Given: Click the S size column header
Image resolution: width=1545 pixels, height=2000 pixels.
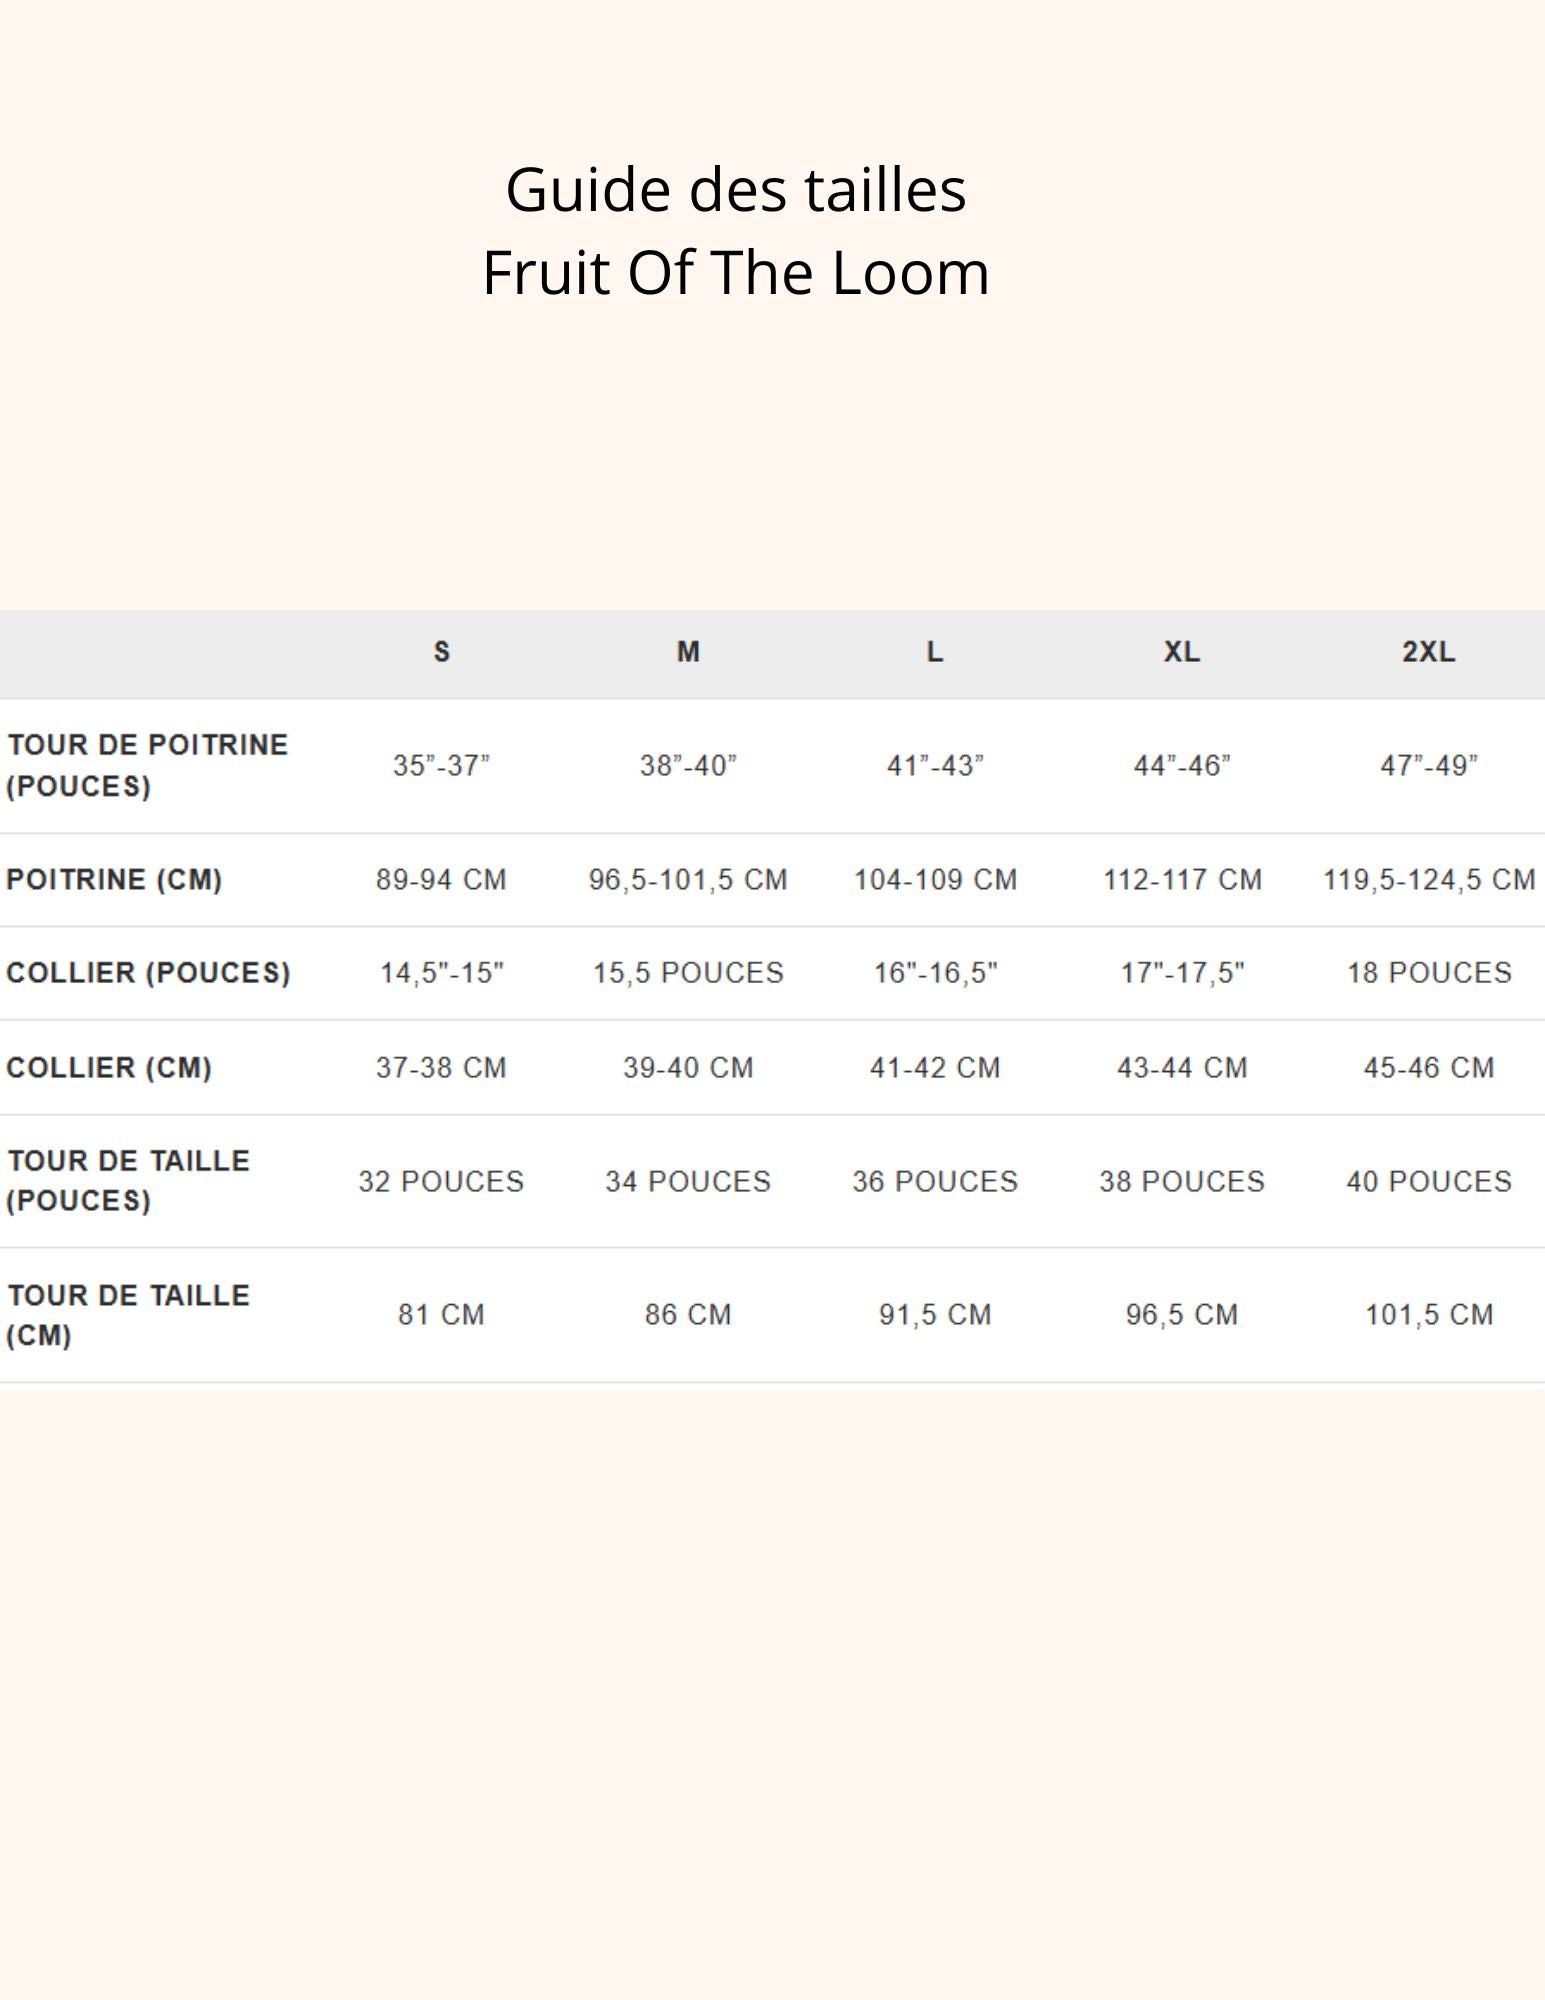Looking at the screenshot, I should pyautogui.click(x=441, y=652).
